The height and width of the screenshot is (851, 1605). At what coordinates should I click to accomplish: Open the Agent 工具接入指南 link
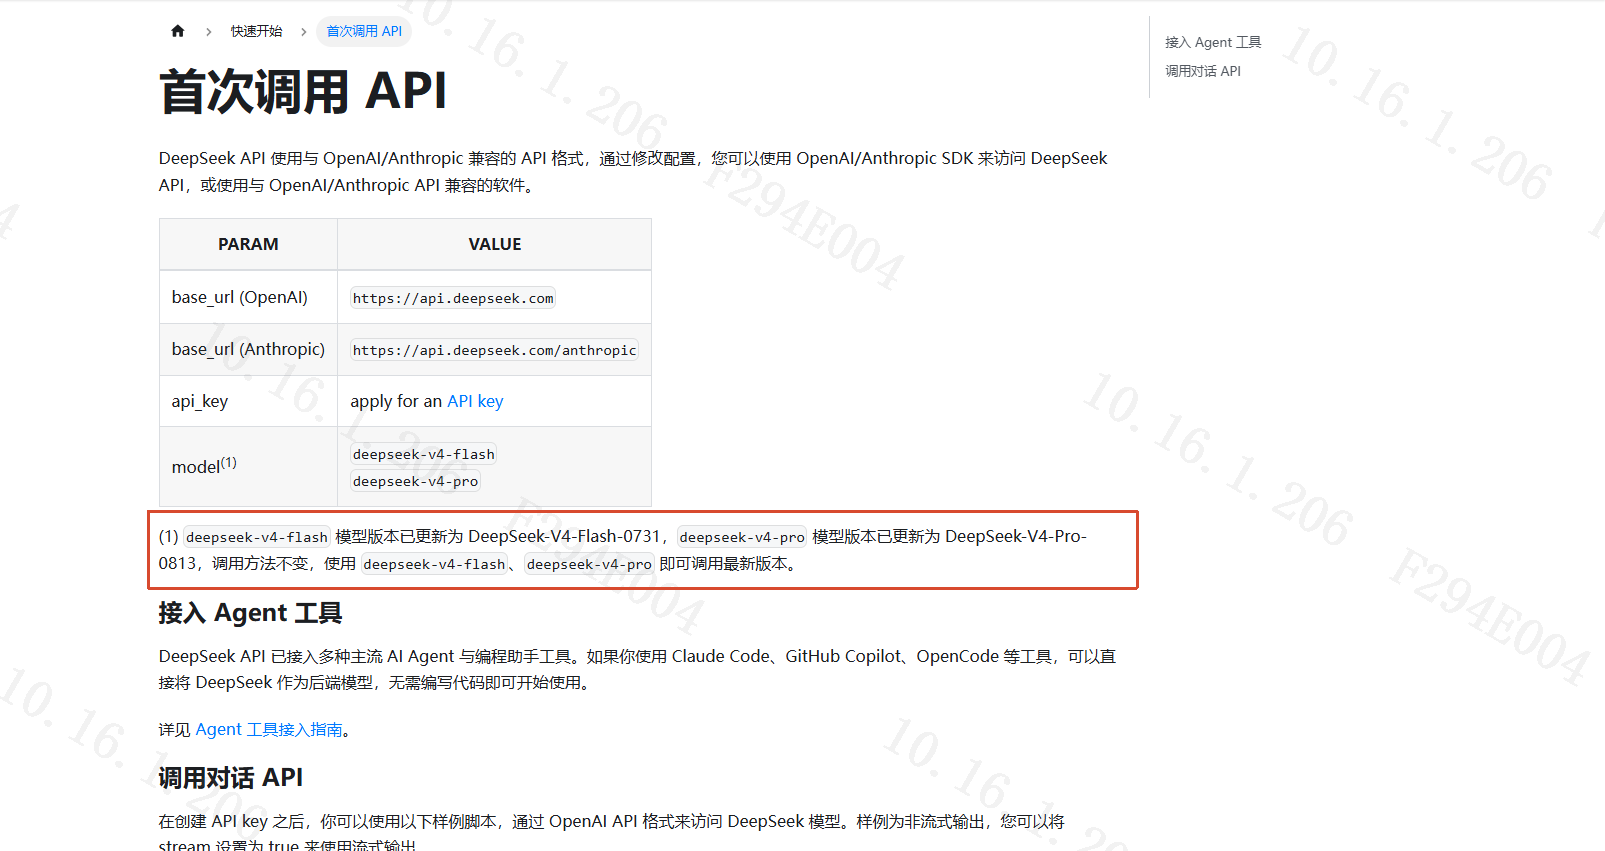[269, 730]
